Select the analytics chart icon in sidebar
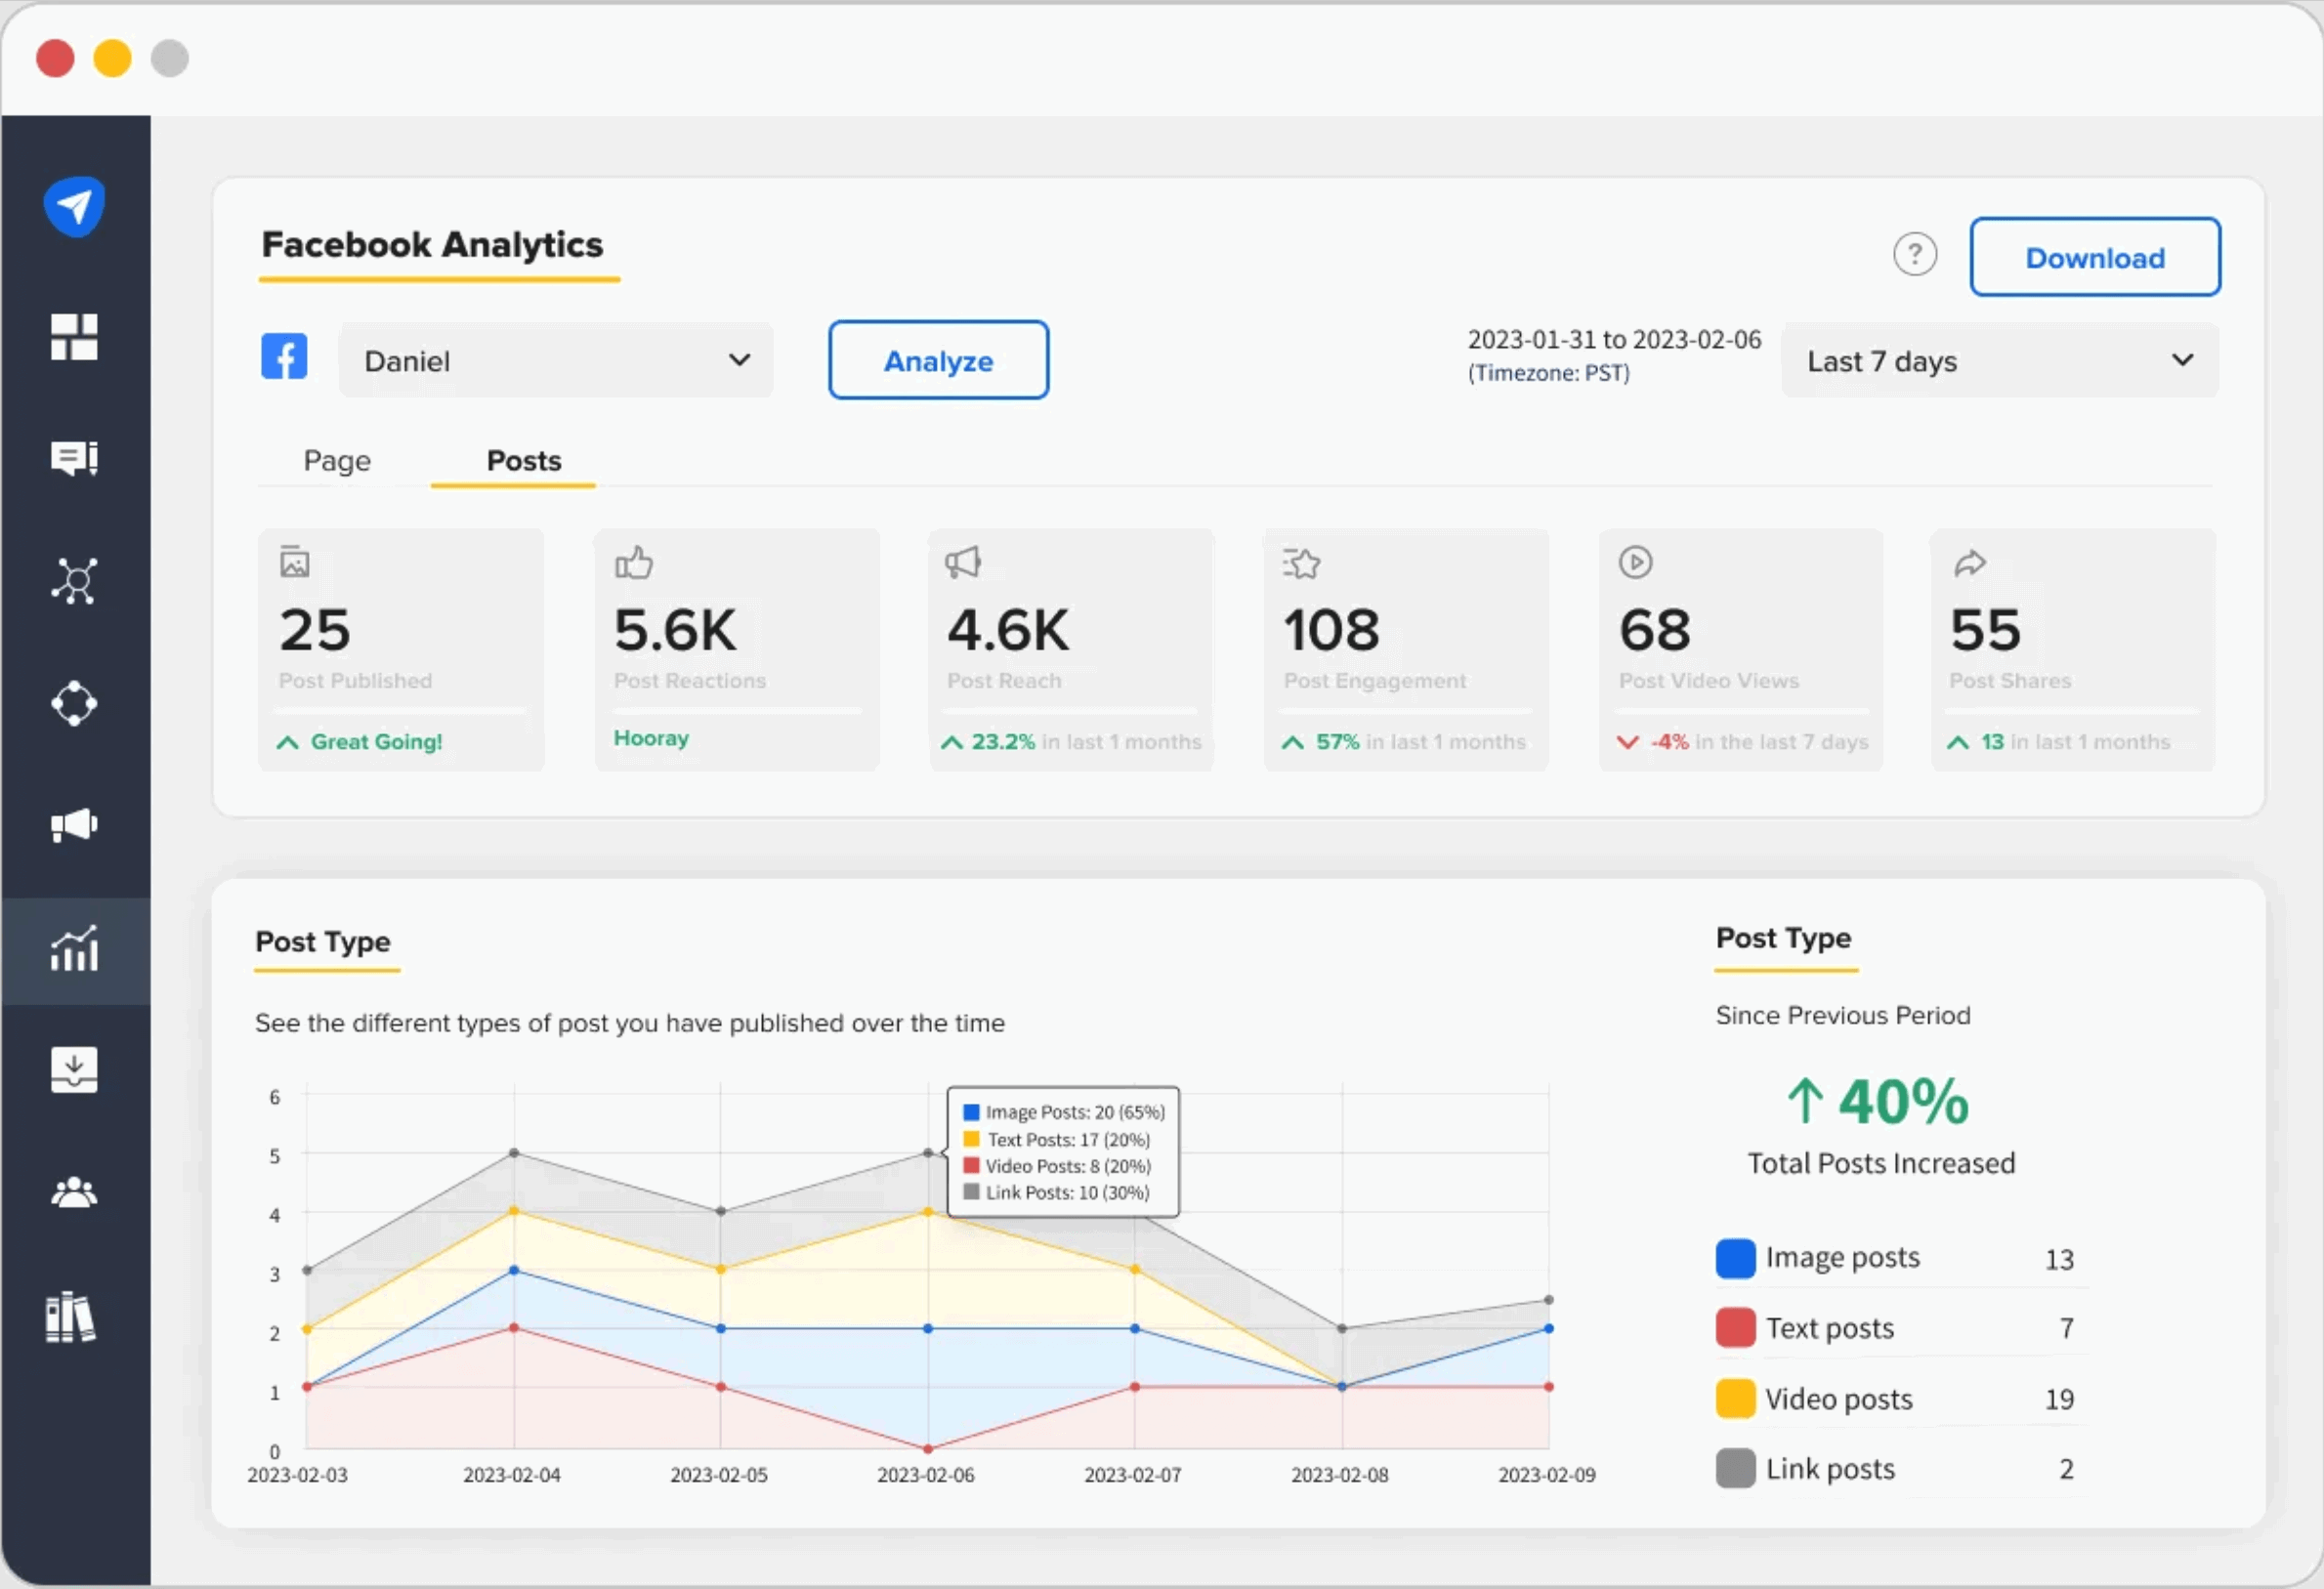The image size is (2324, 1589). tap(75, 948)
